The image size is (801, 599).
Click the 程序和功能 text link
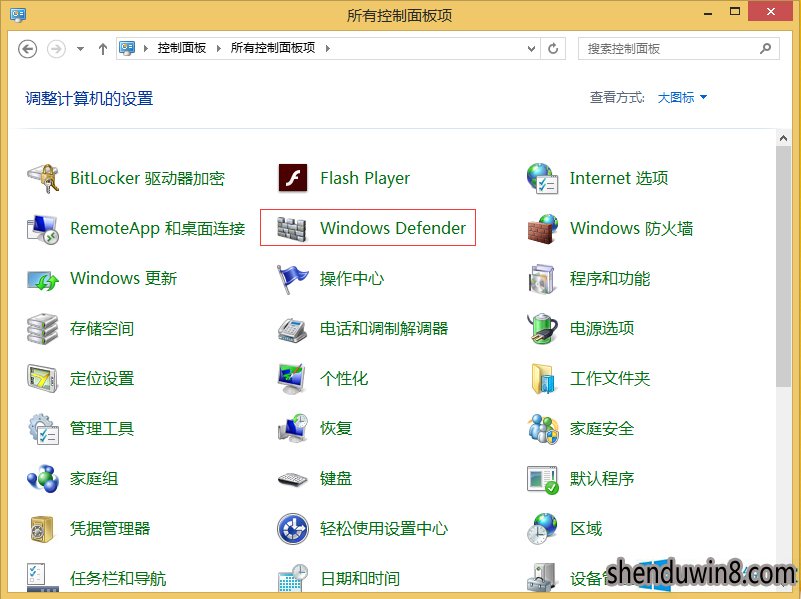coord(610,279)
